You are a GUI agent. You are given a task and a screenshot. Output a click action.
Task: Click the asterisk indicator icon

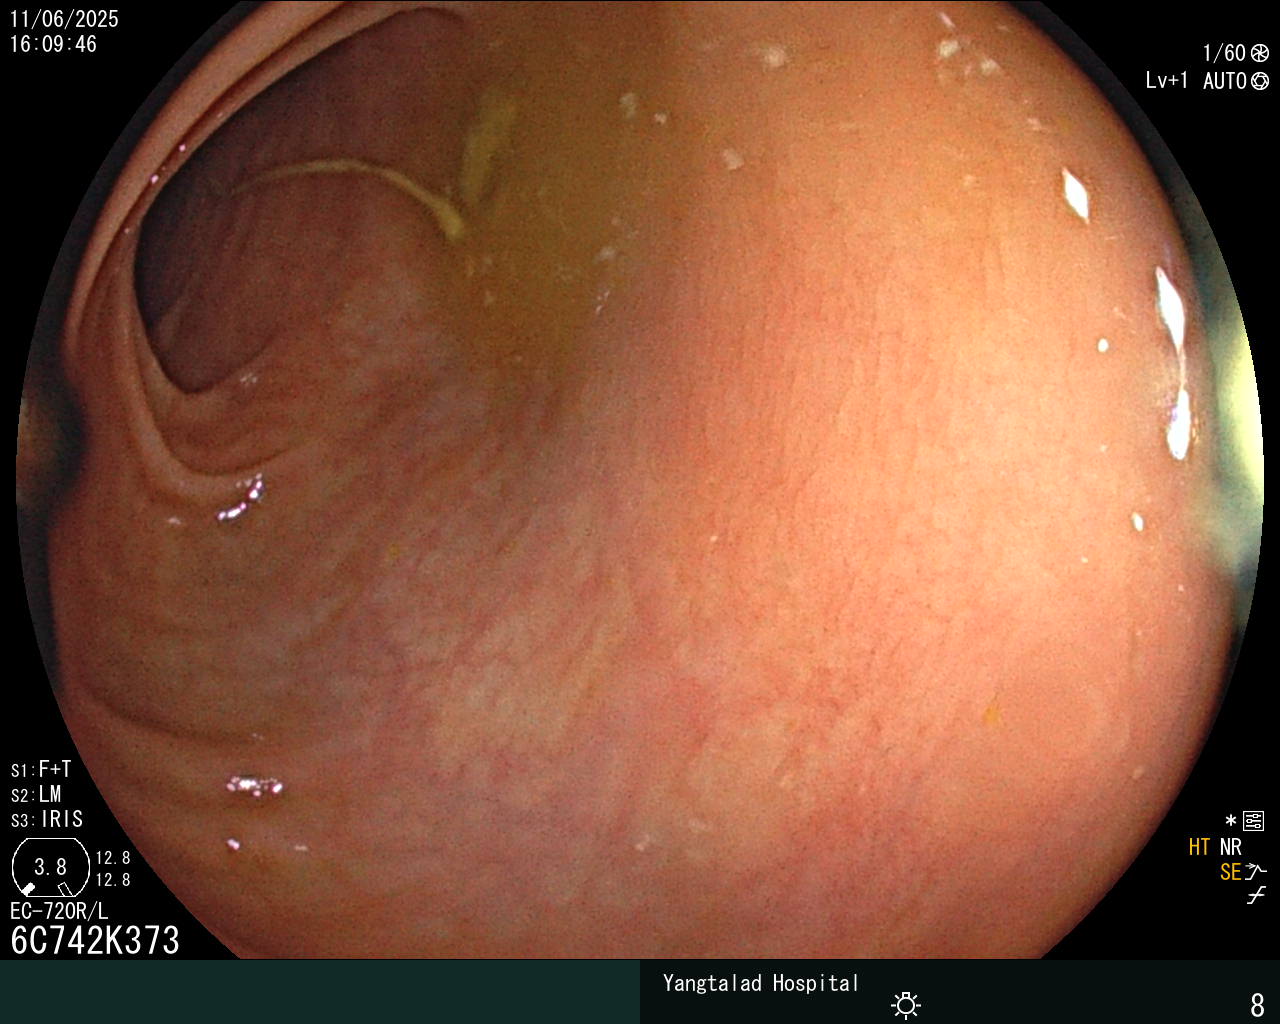click(1231, 821)
